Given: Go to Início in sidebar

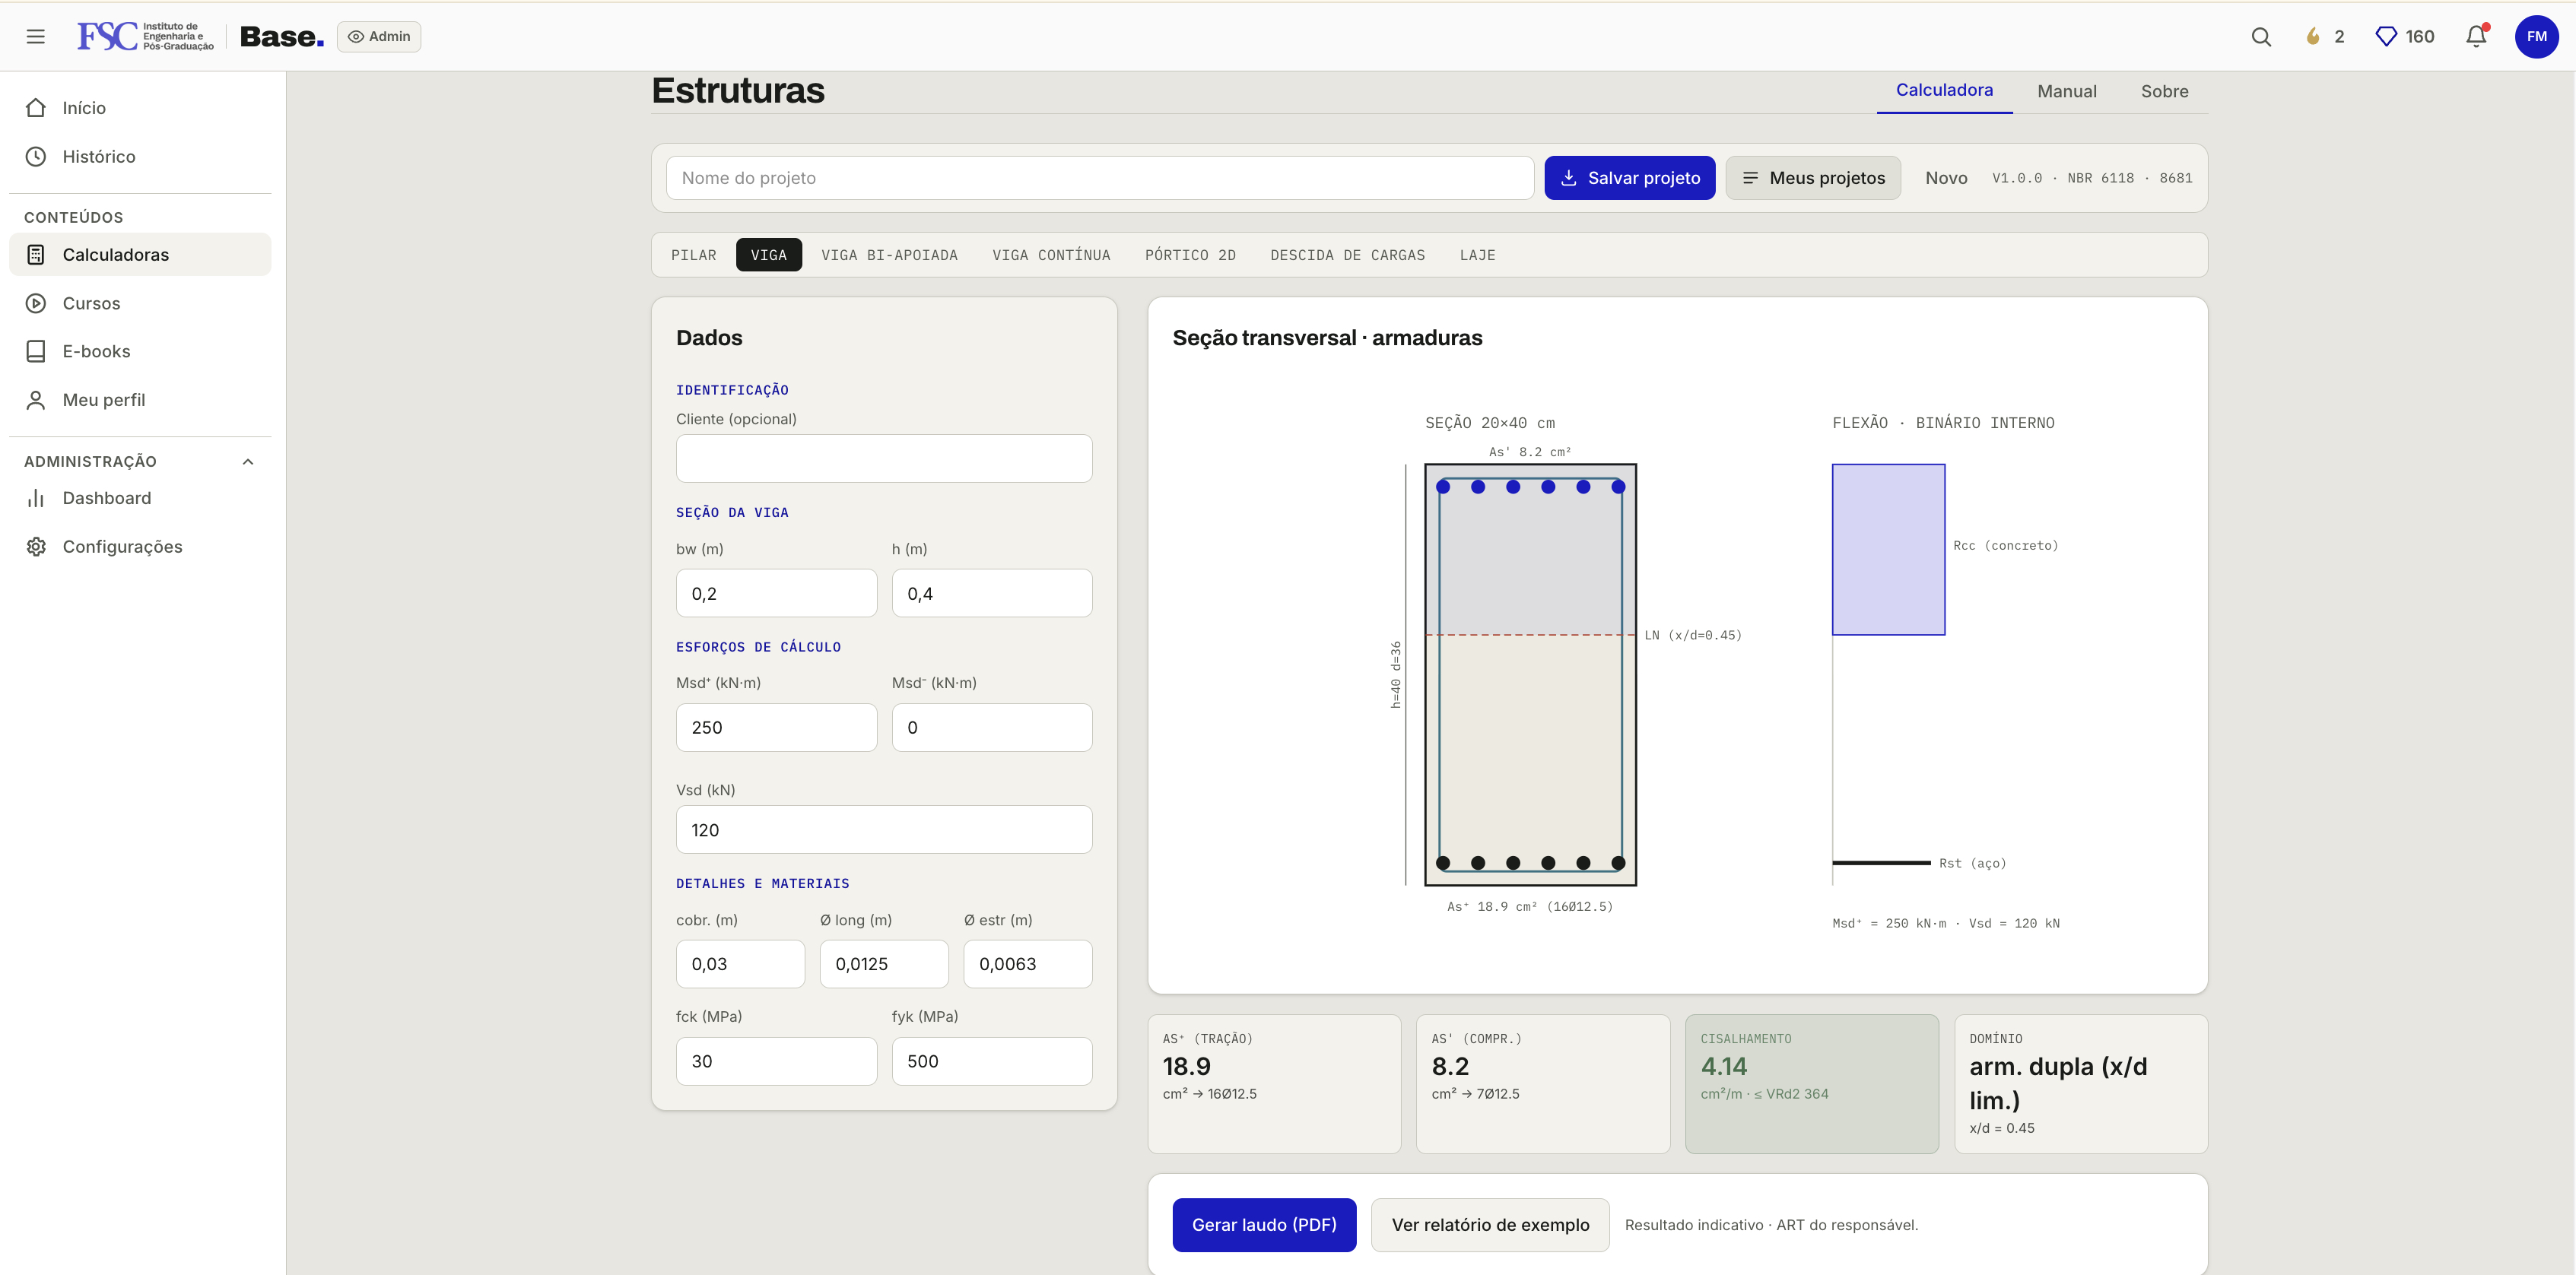Looking at the screenshot, I should pyautogui.click(x=140, y=108).
